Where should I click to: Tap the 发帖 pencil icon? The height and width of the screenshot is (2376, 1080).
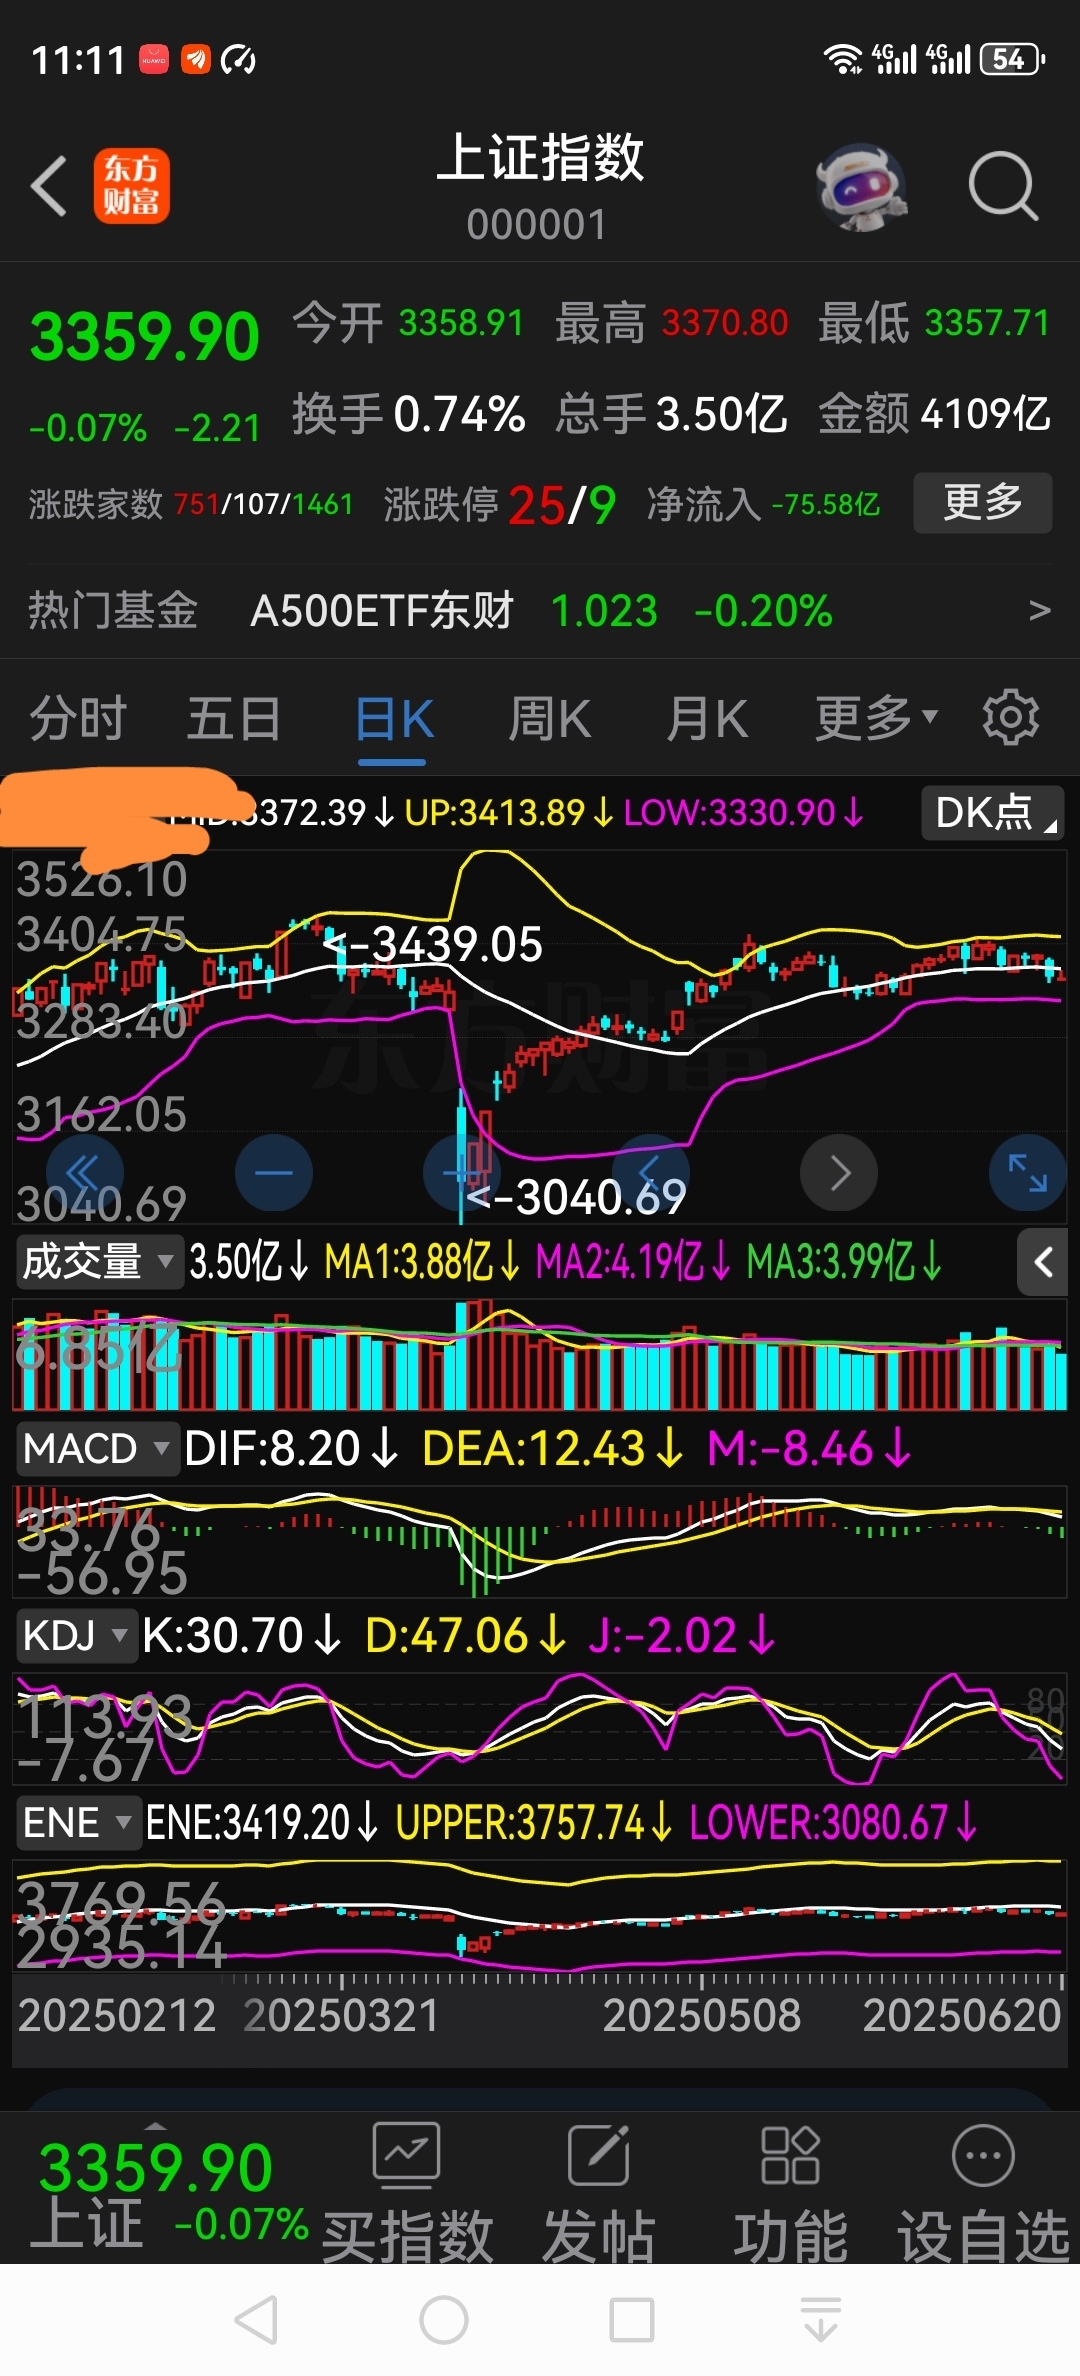(598, 2155)
